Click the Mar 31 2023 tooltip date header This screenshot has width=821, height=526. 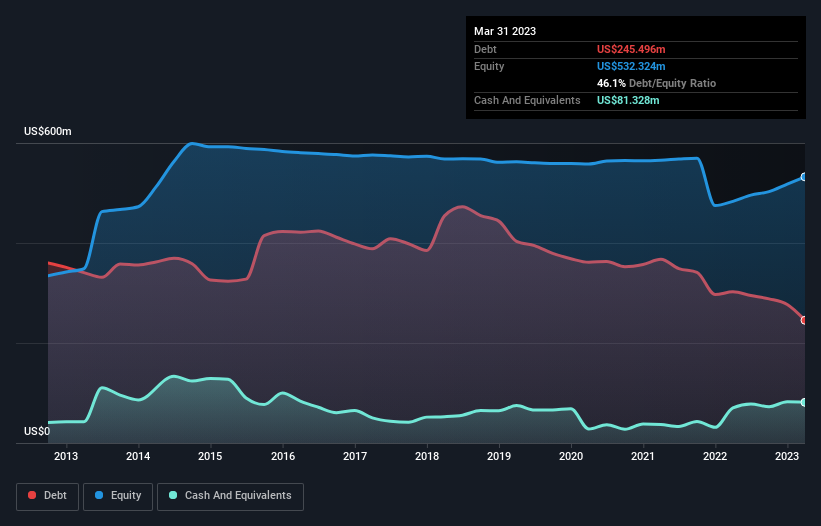(x=505, y=31)
